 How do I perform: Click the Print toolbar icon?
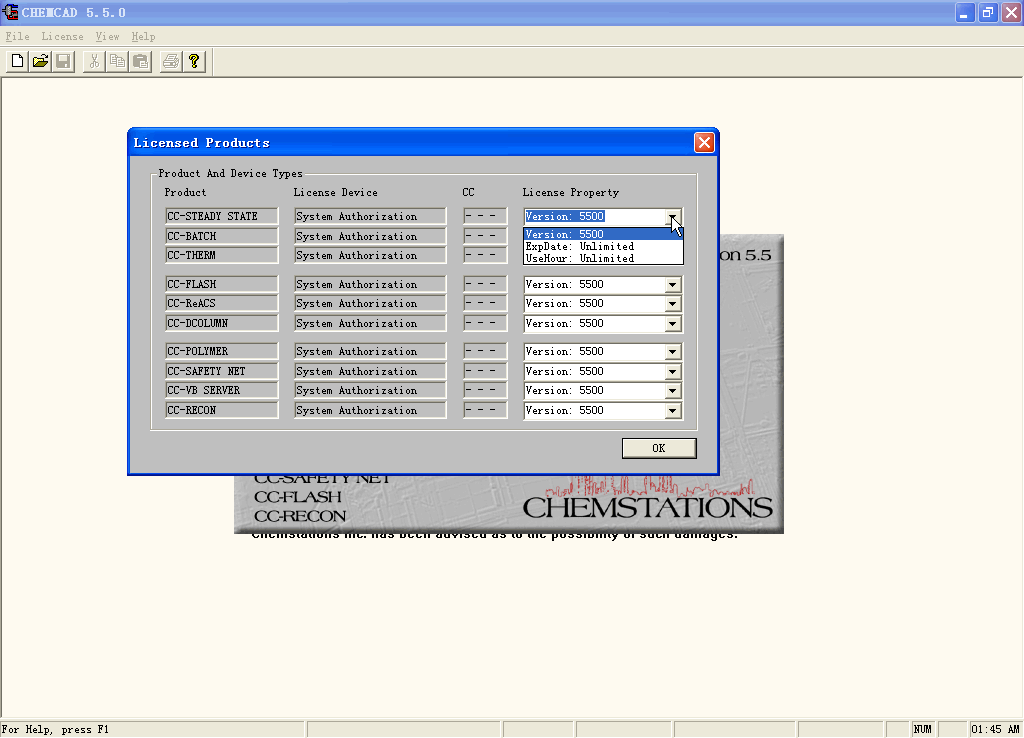tap(171, 61)
